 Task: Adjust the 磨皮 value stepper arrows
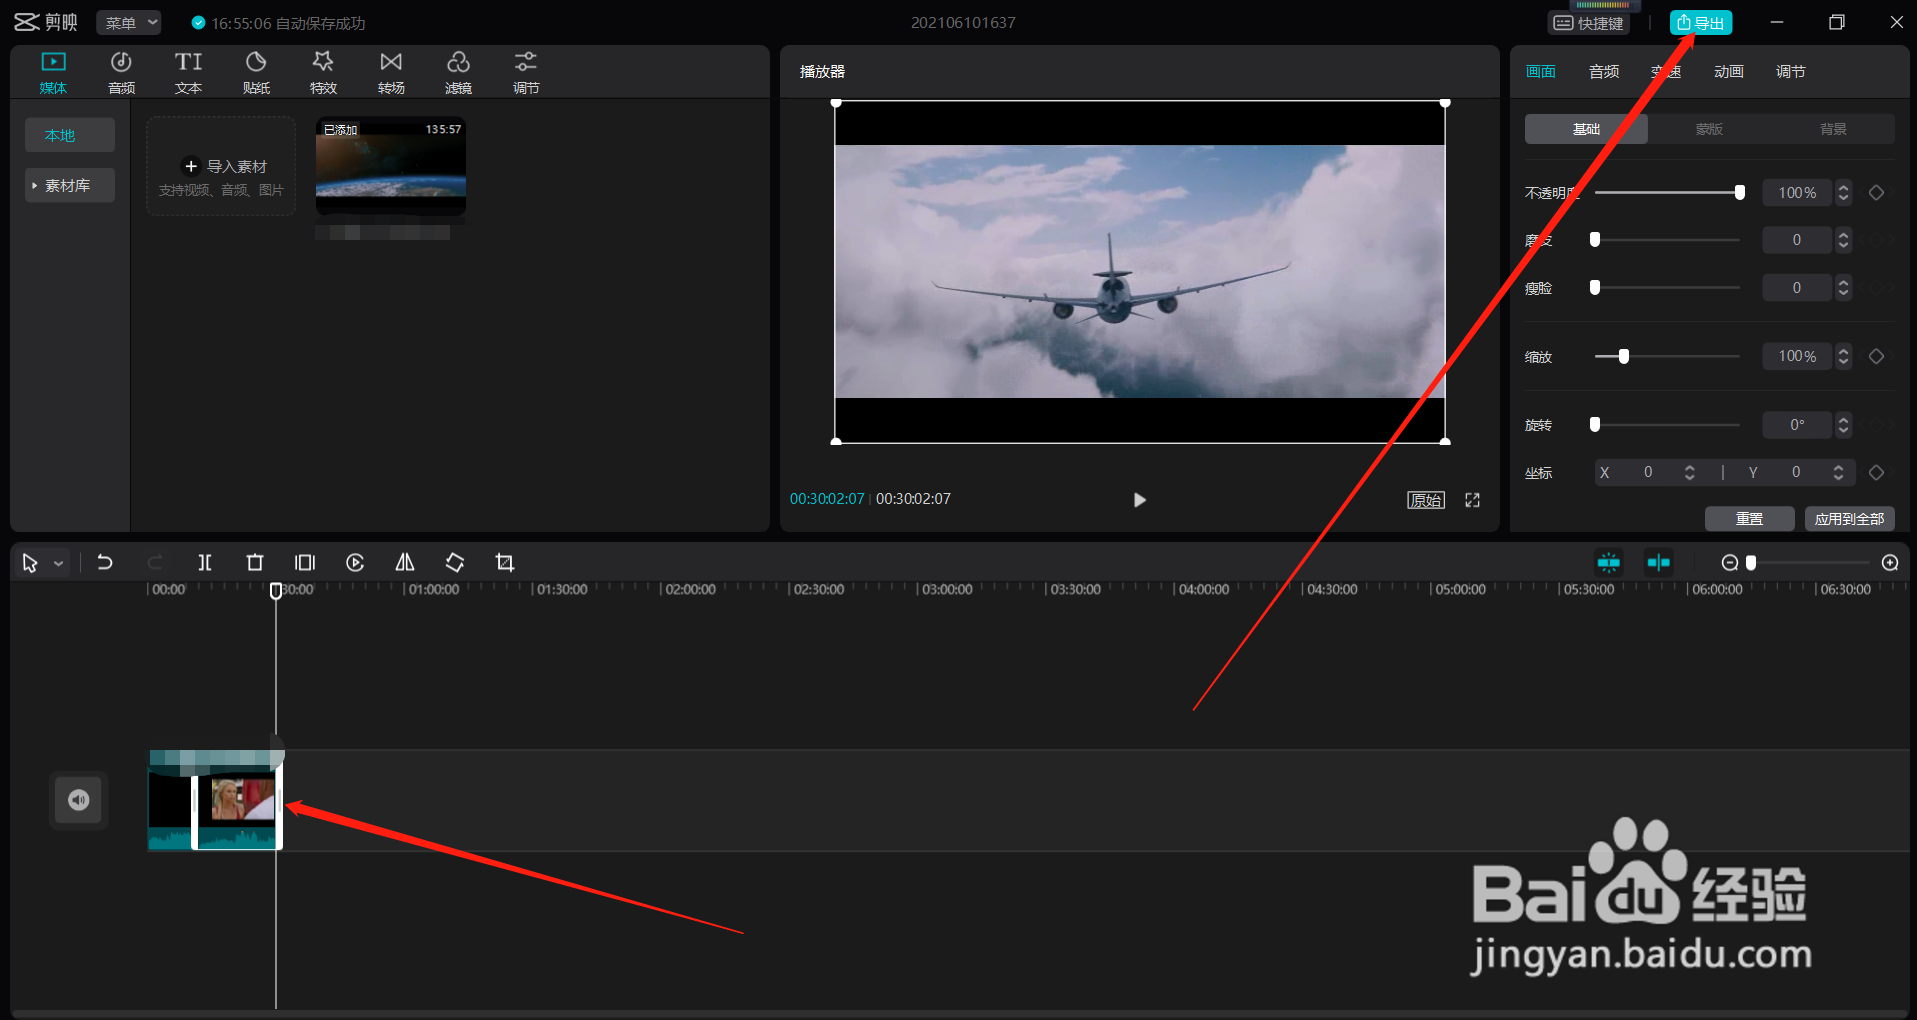pyautogui.click(x=1843, y=240)
